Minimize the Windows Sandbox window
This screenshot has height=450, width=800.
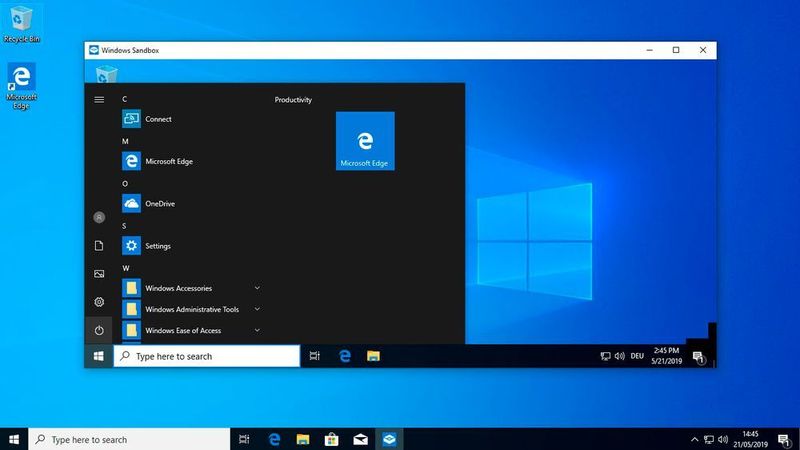pyautogui.click(x=649, y=50)
